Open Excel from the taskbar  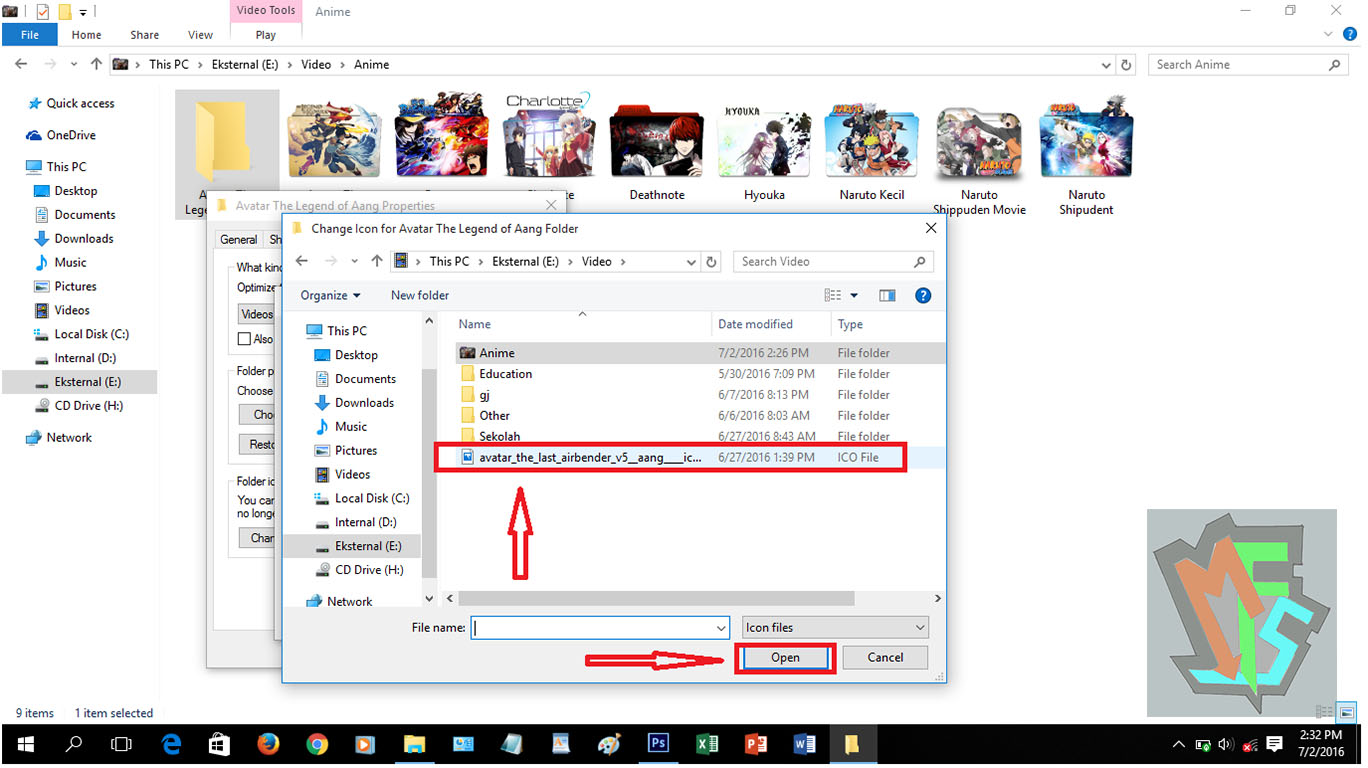[707, 744]
